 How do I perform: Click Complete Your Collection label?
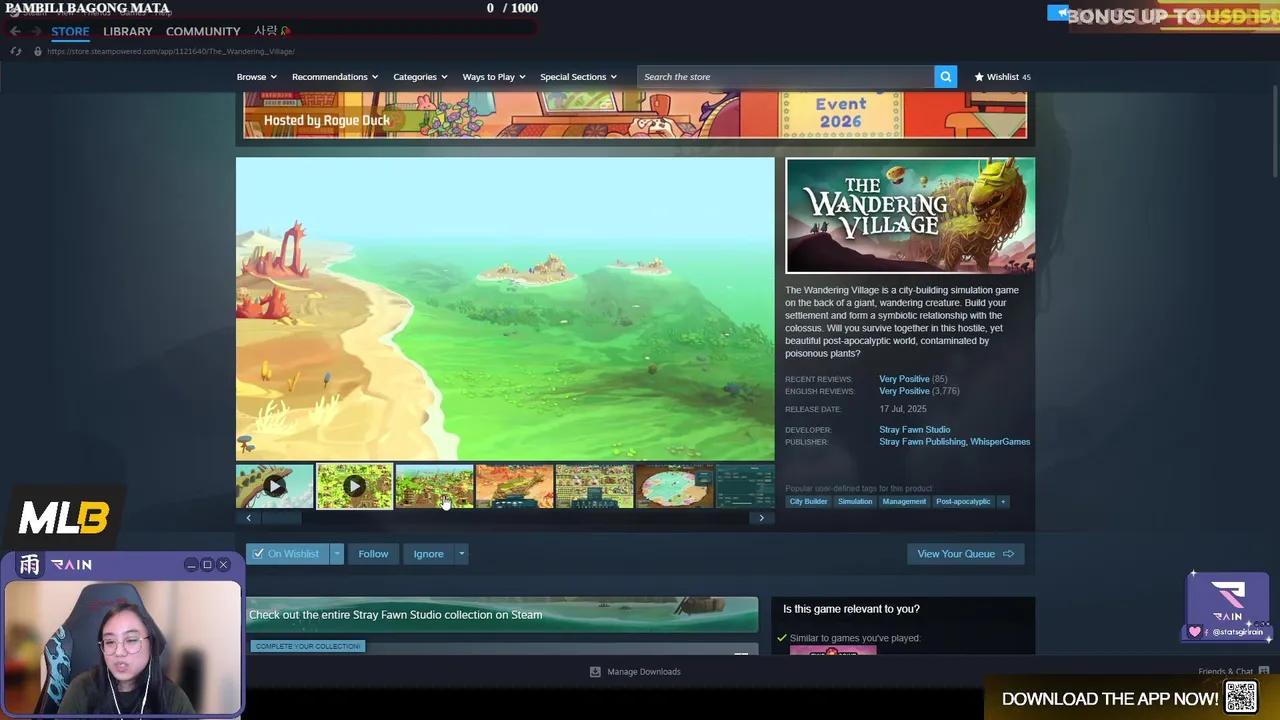307,646
